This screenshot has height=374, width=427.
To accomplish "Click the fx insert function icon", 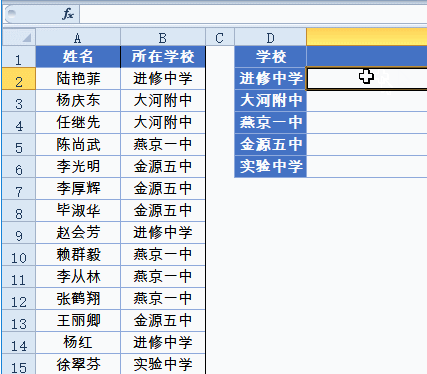I will point(68,14).
